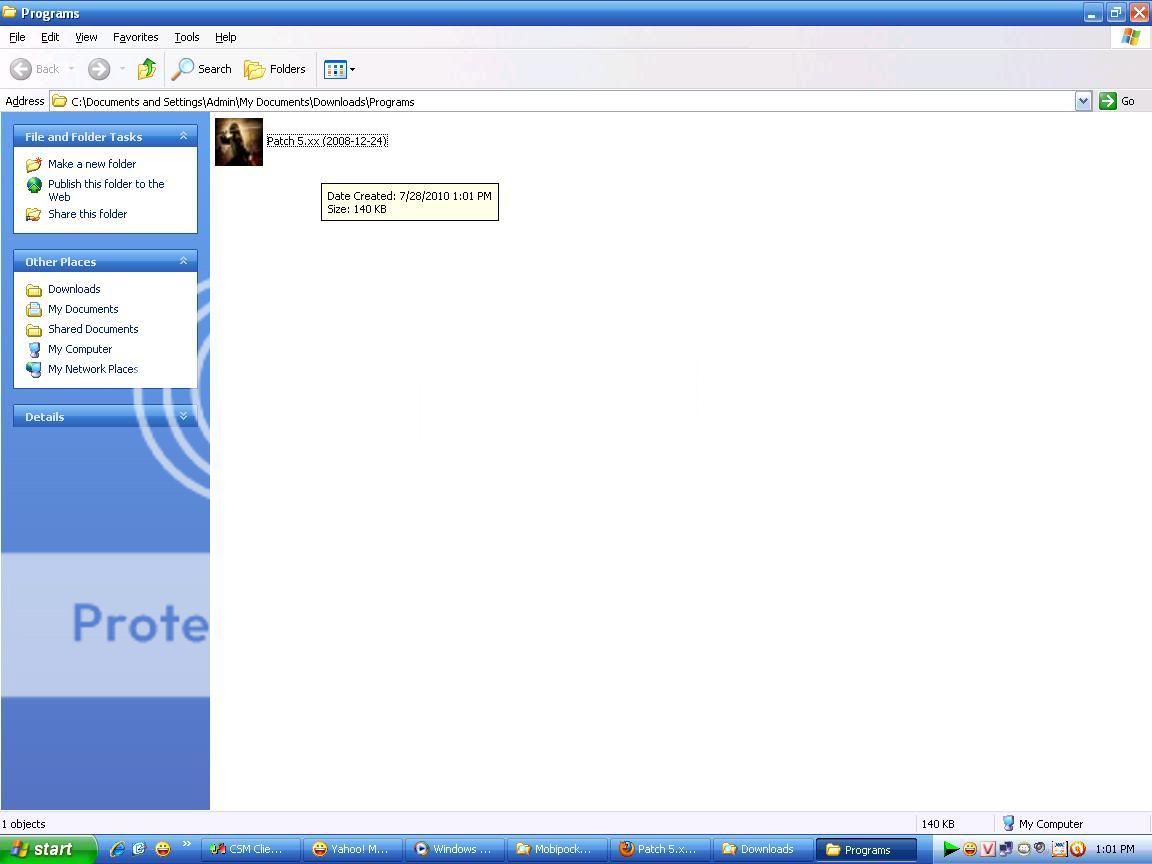Collapse the Other Places panel
The height and width of the screenshot is (864, 1152).
[x=183, y=261]
